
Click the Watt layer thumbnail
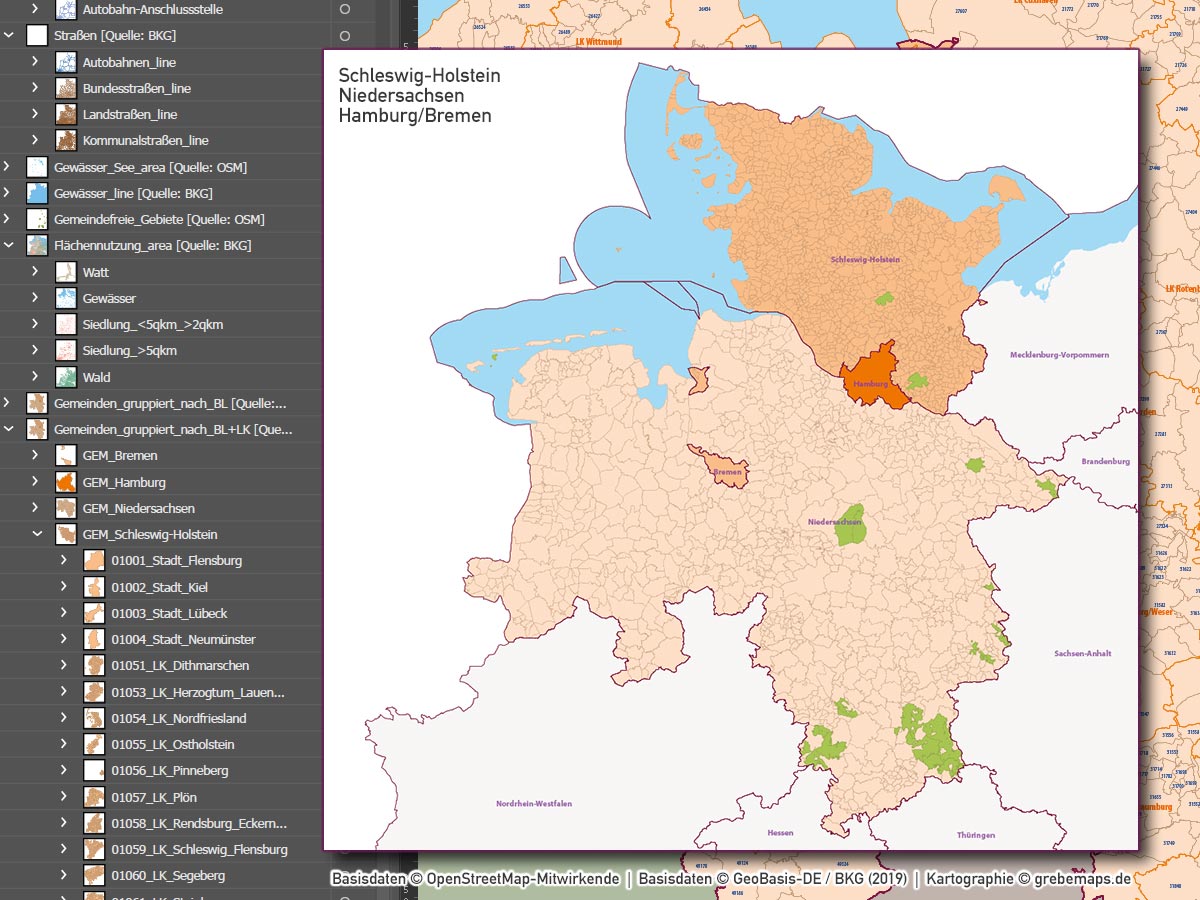[65, 271]
